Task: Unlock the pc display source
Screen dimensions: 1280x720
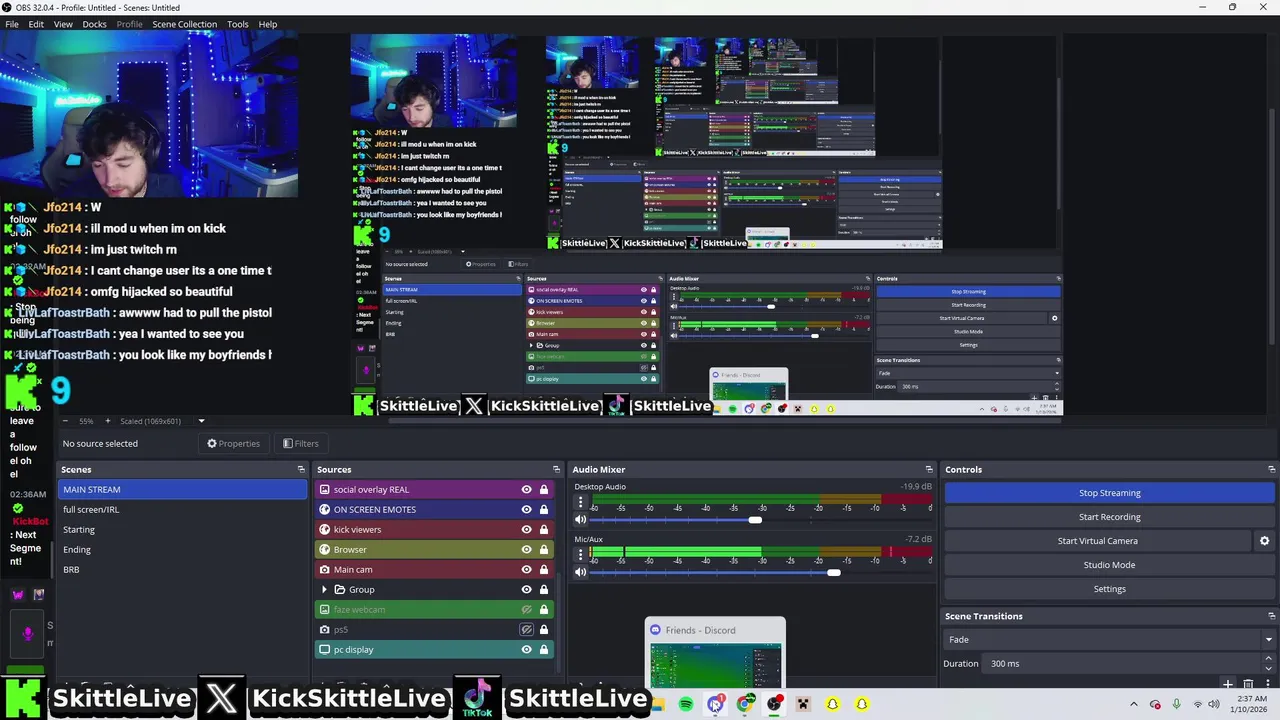Action: 544,650
